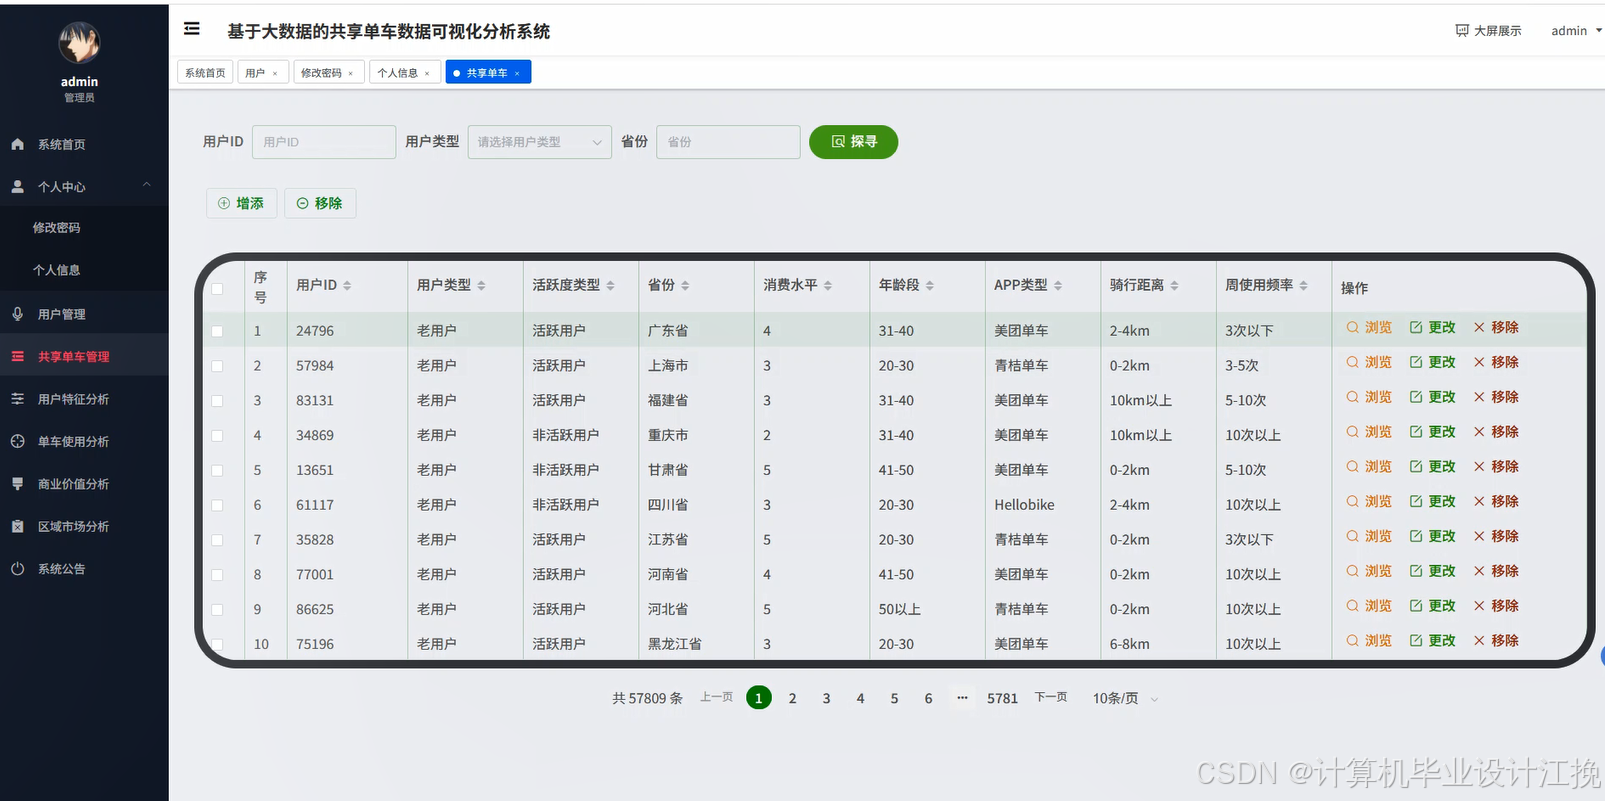This screenshot has width=1605, height=801.
Task: Check the row for user 13651
Action: [217, 471]
